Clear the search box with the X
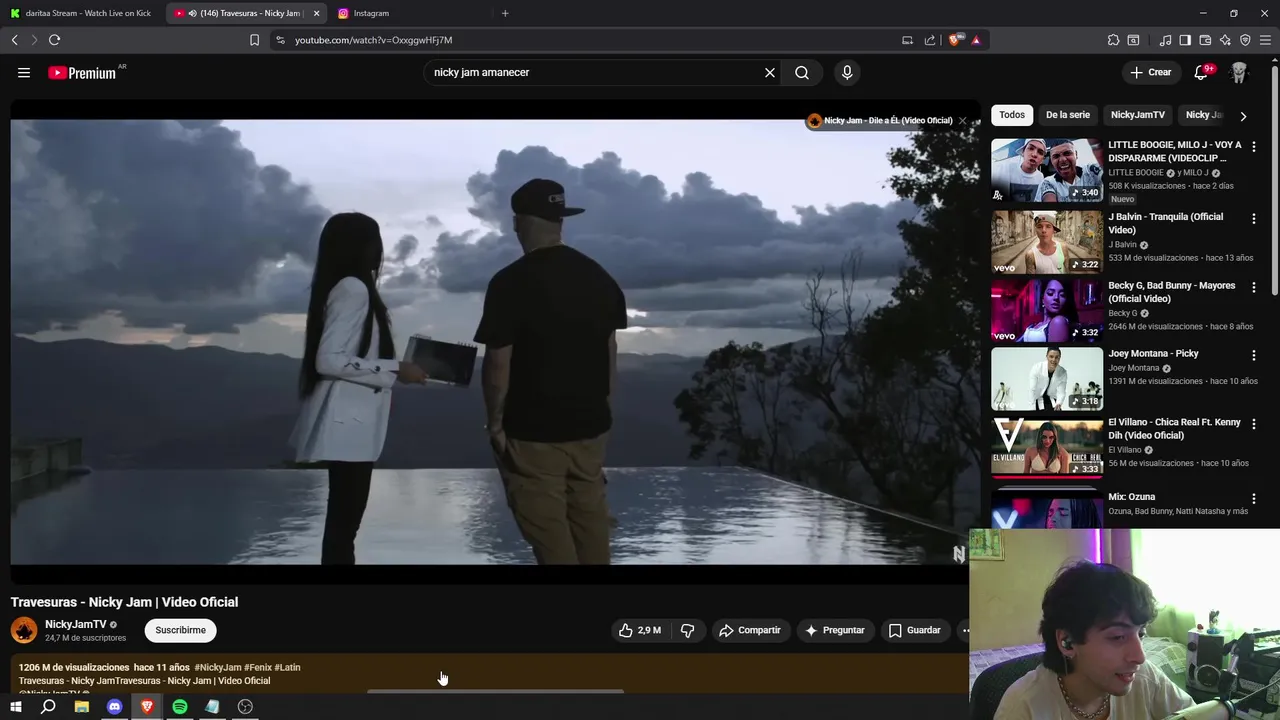Screen dimensions: 1280x720 point(770,72)
